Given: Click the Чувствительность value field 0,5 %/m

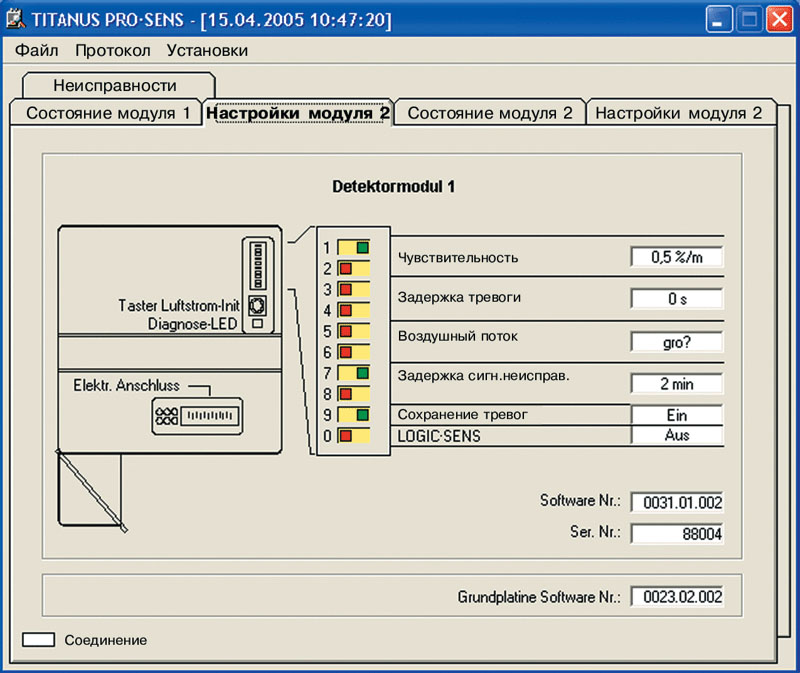Looking at the screenshot, I should [x=677, y=257].
